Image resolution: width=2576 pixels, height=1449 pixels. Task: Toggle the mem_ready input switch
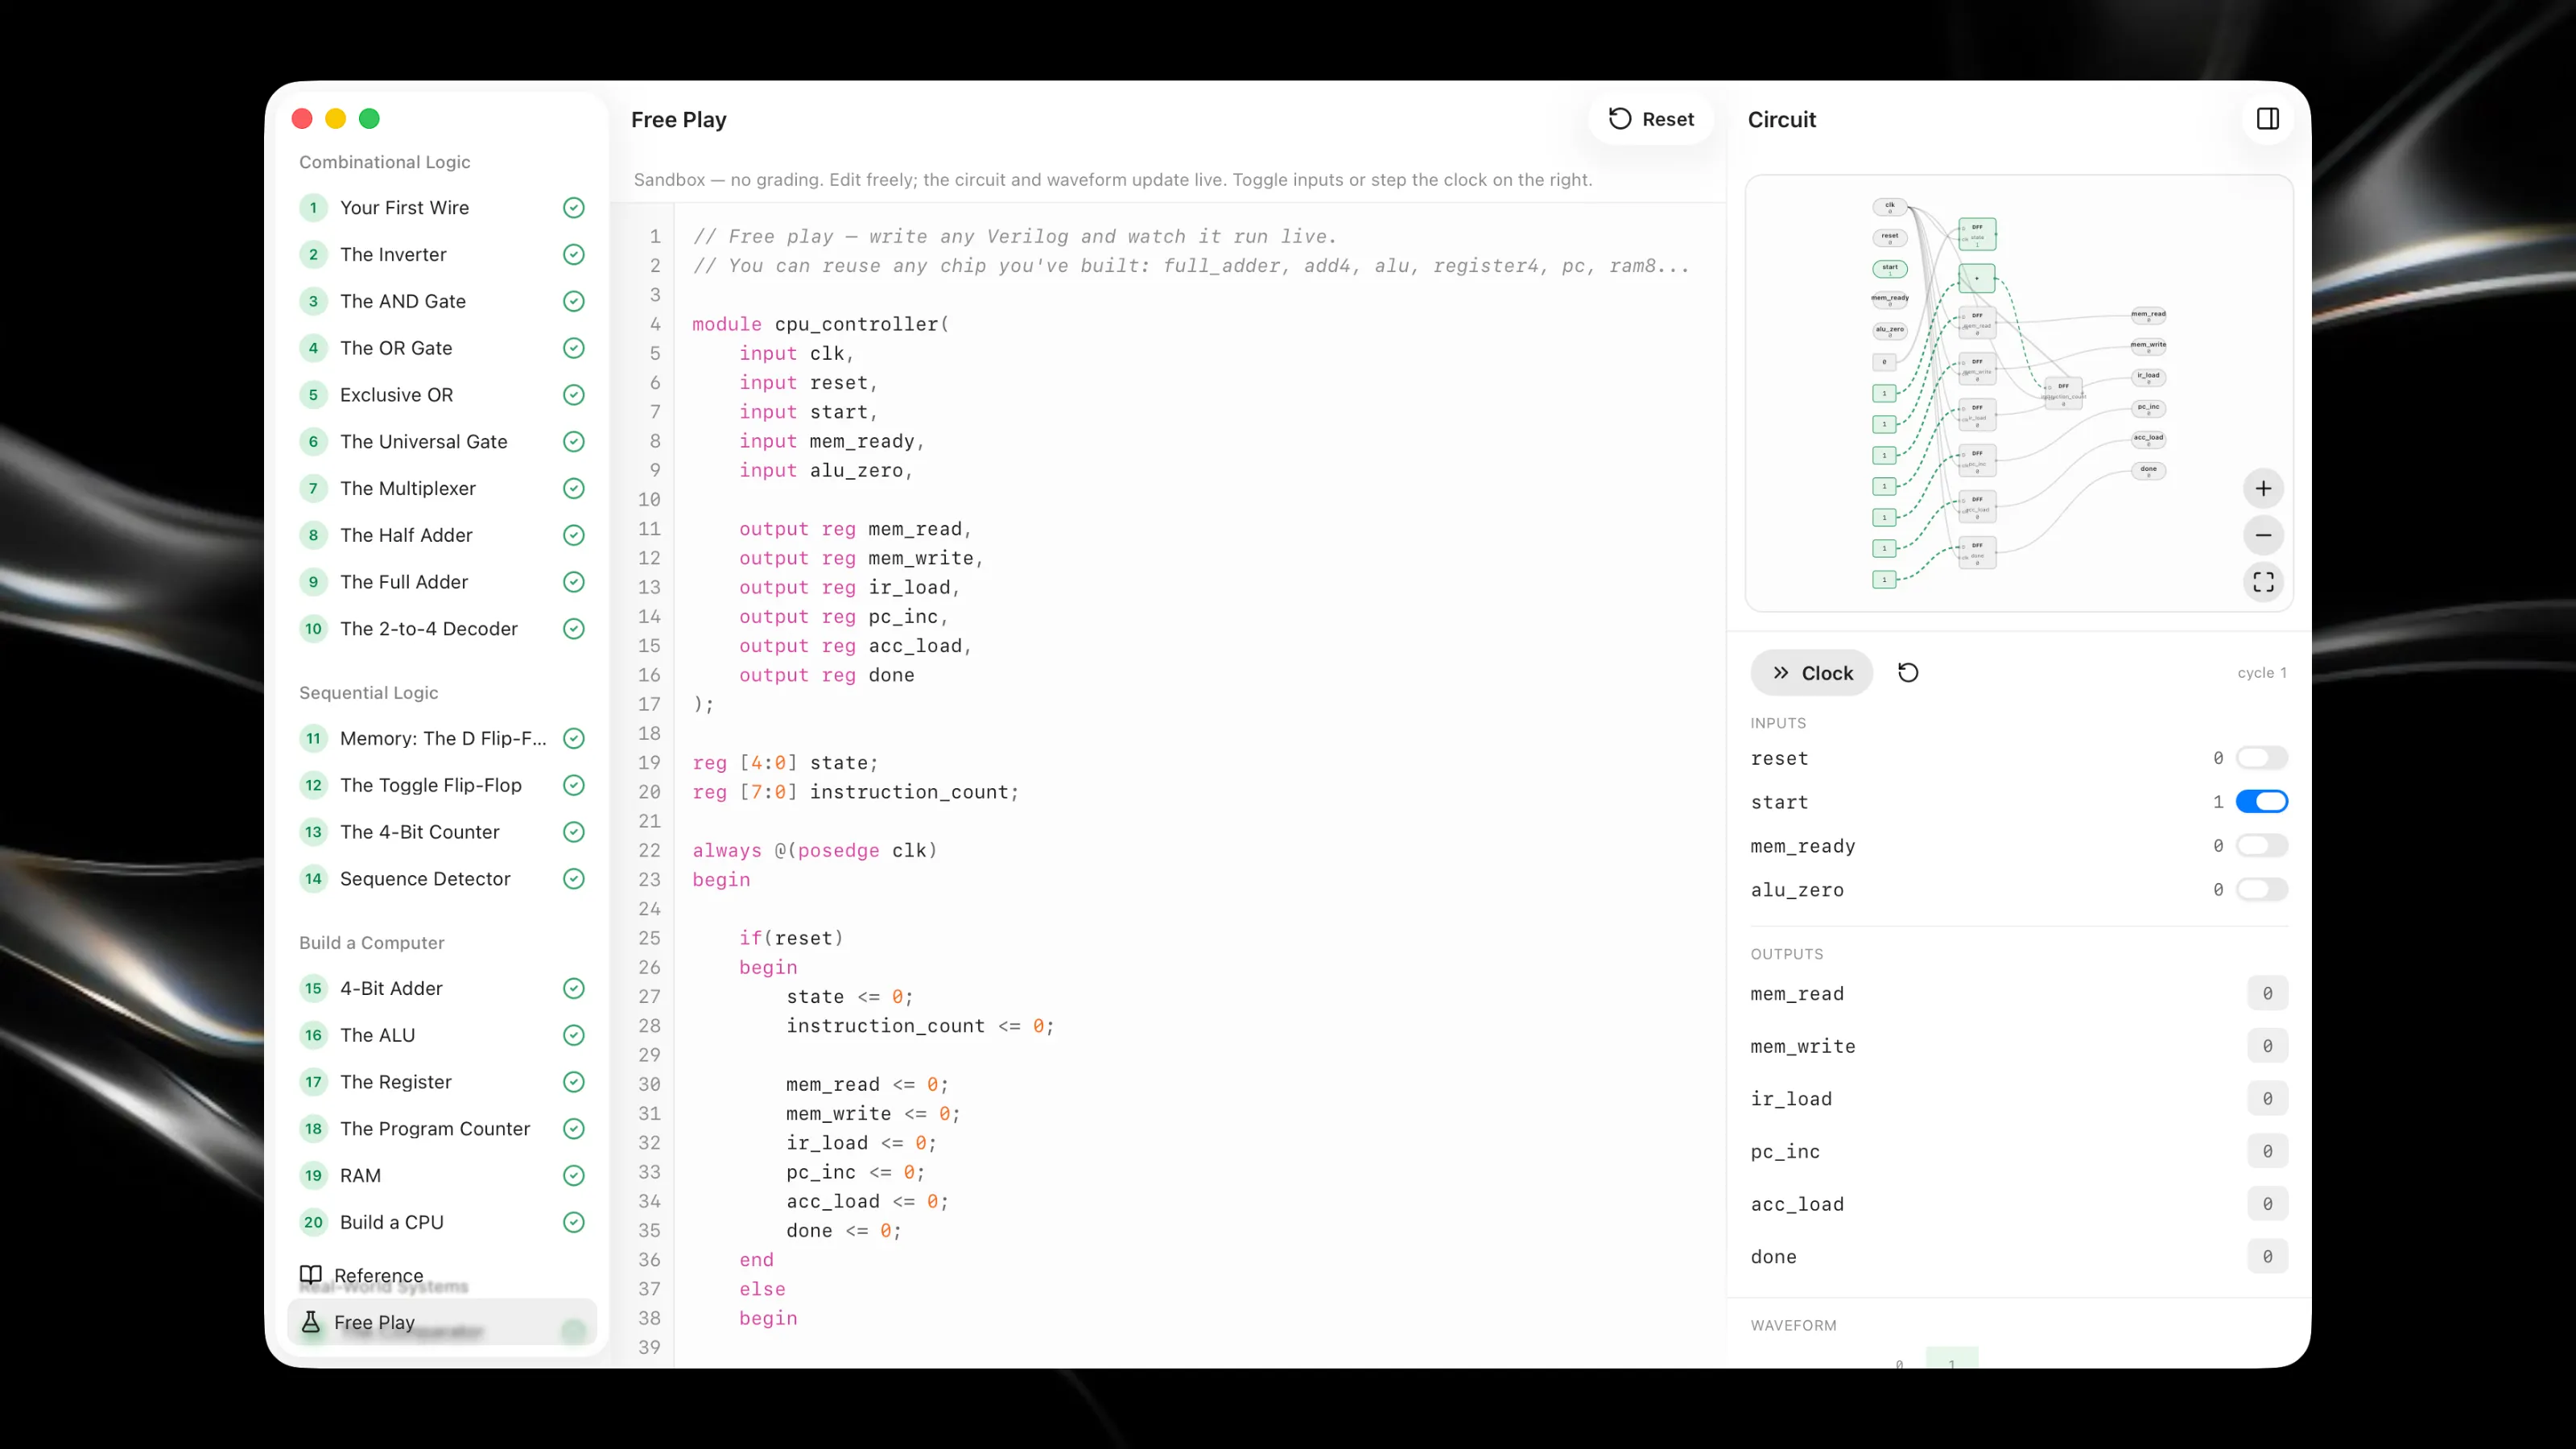(x=2261, y=846)
